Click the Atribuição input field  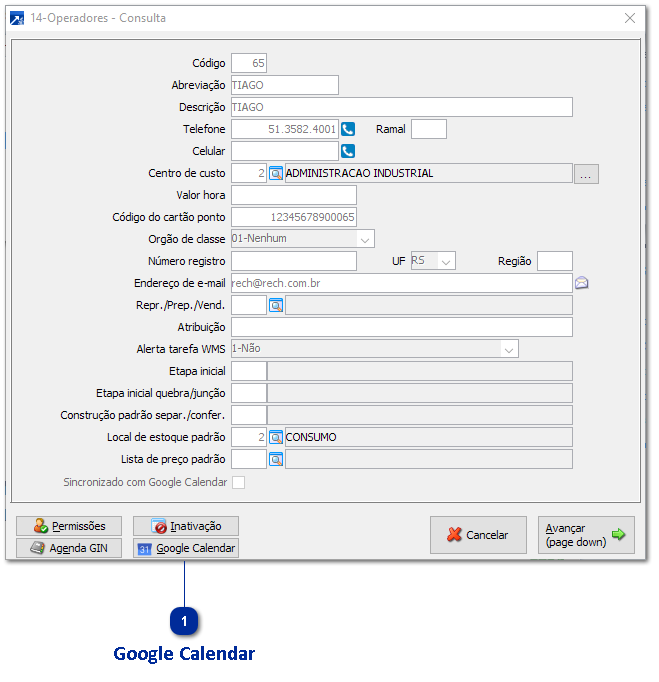[402, 327]
